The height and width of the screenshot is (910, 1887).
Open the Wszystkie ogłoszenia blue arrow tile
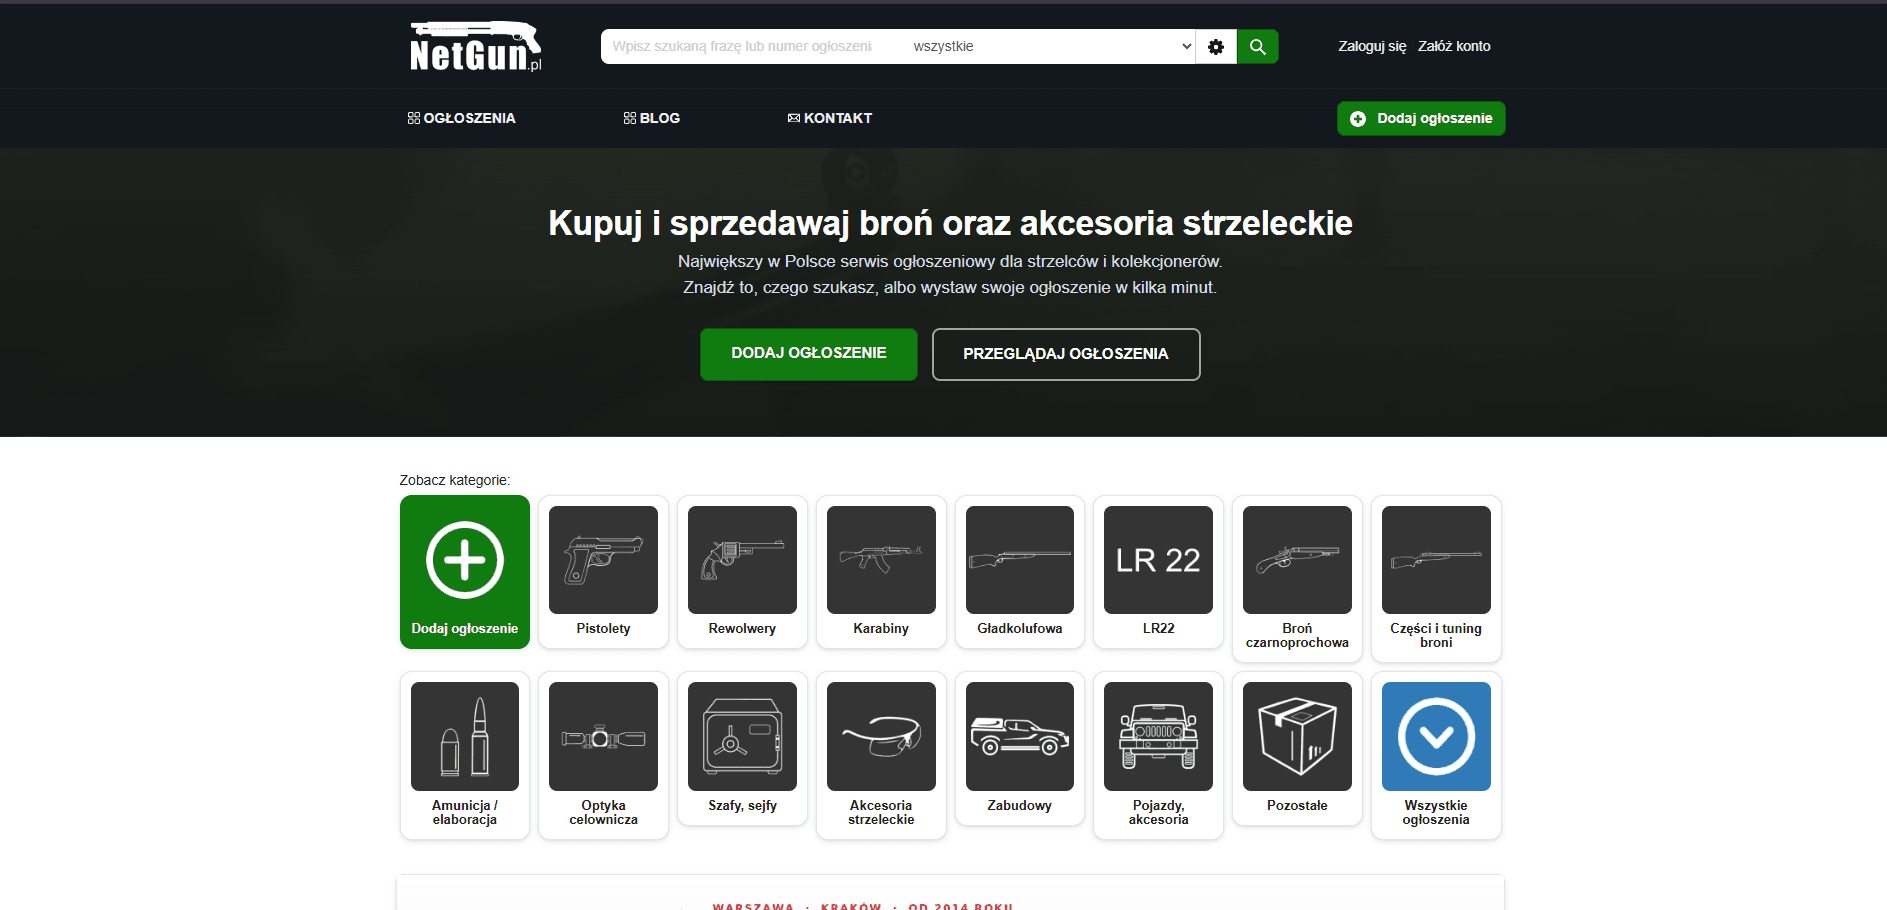coord(1436,736)
